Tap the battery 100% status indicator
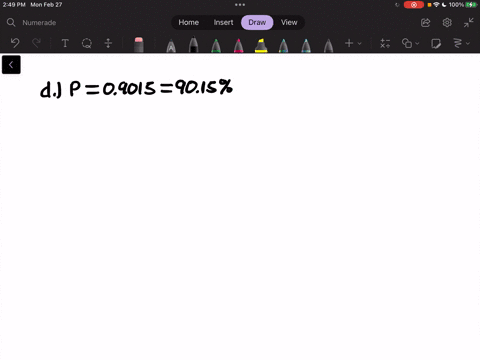The width and height of the screenshot is (480, 360). click(463, 5)
